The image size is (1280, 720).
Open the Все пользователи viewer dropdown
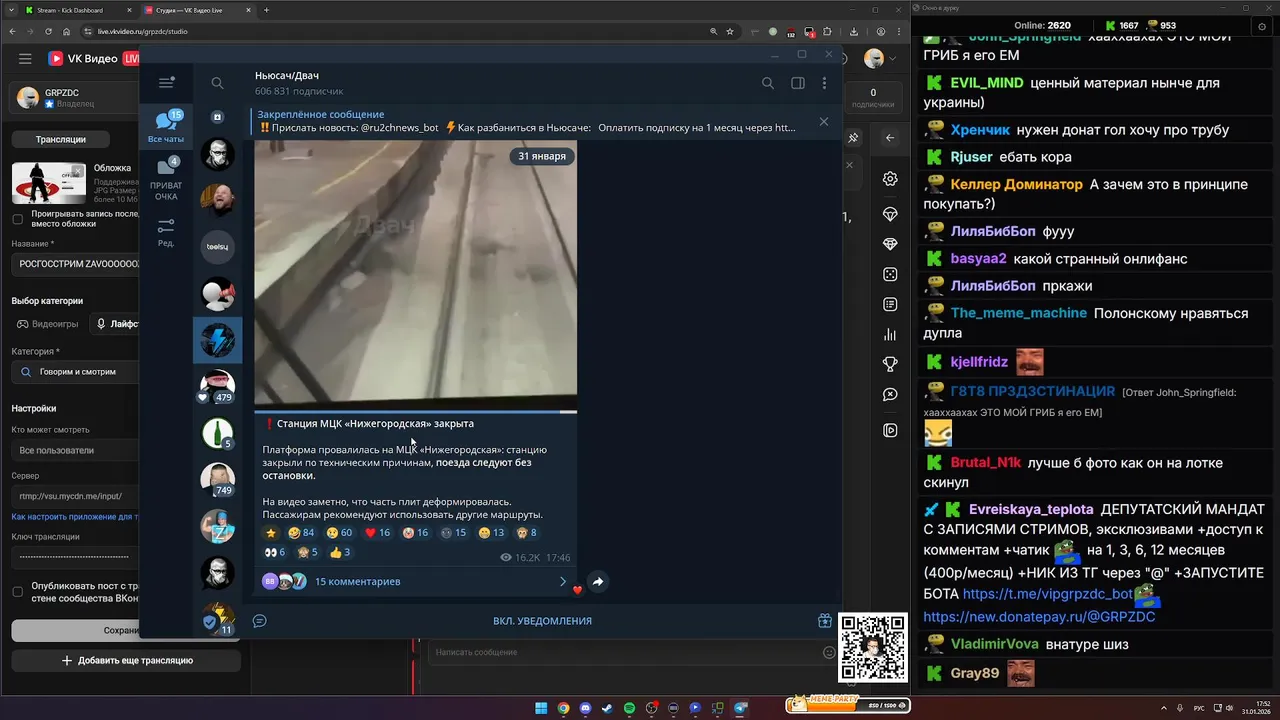76,450
